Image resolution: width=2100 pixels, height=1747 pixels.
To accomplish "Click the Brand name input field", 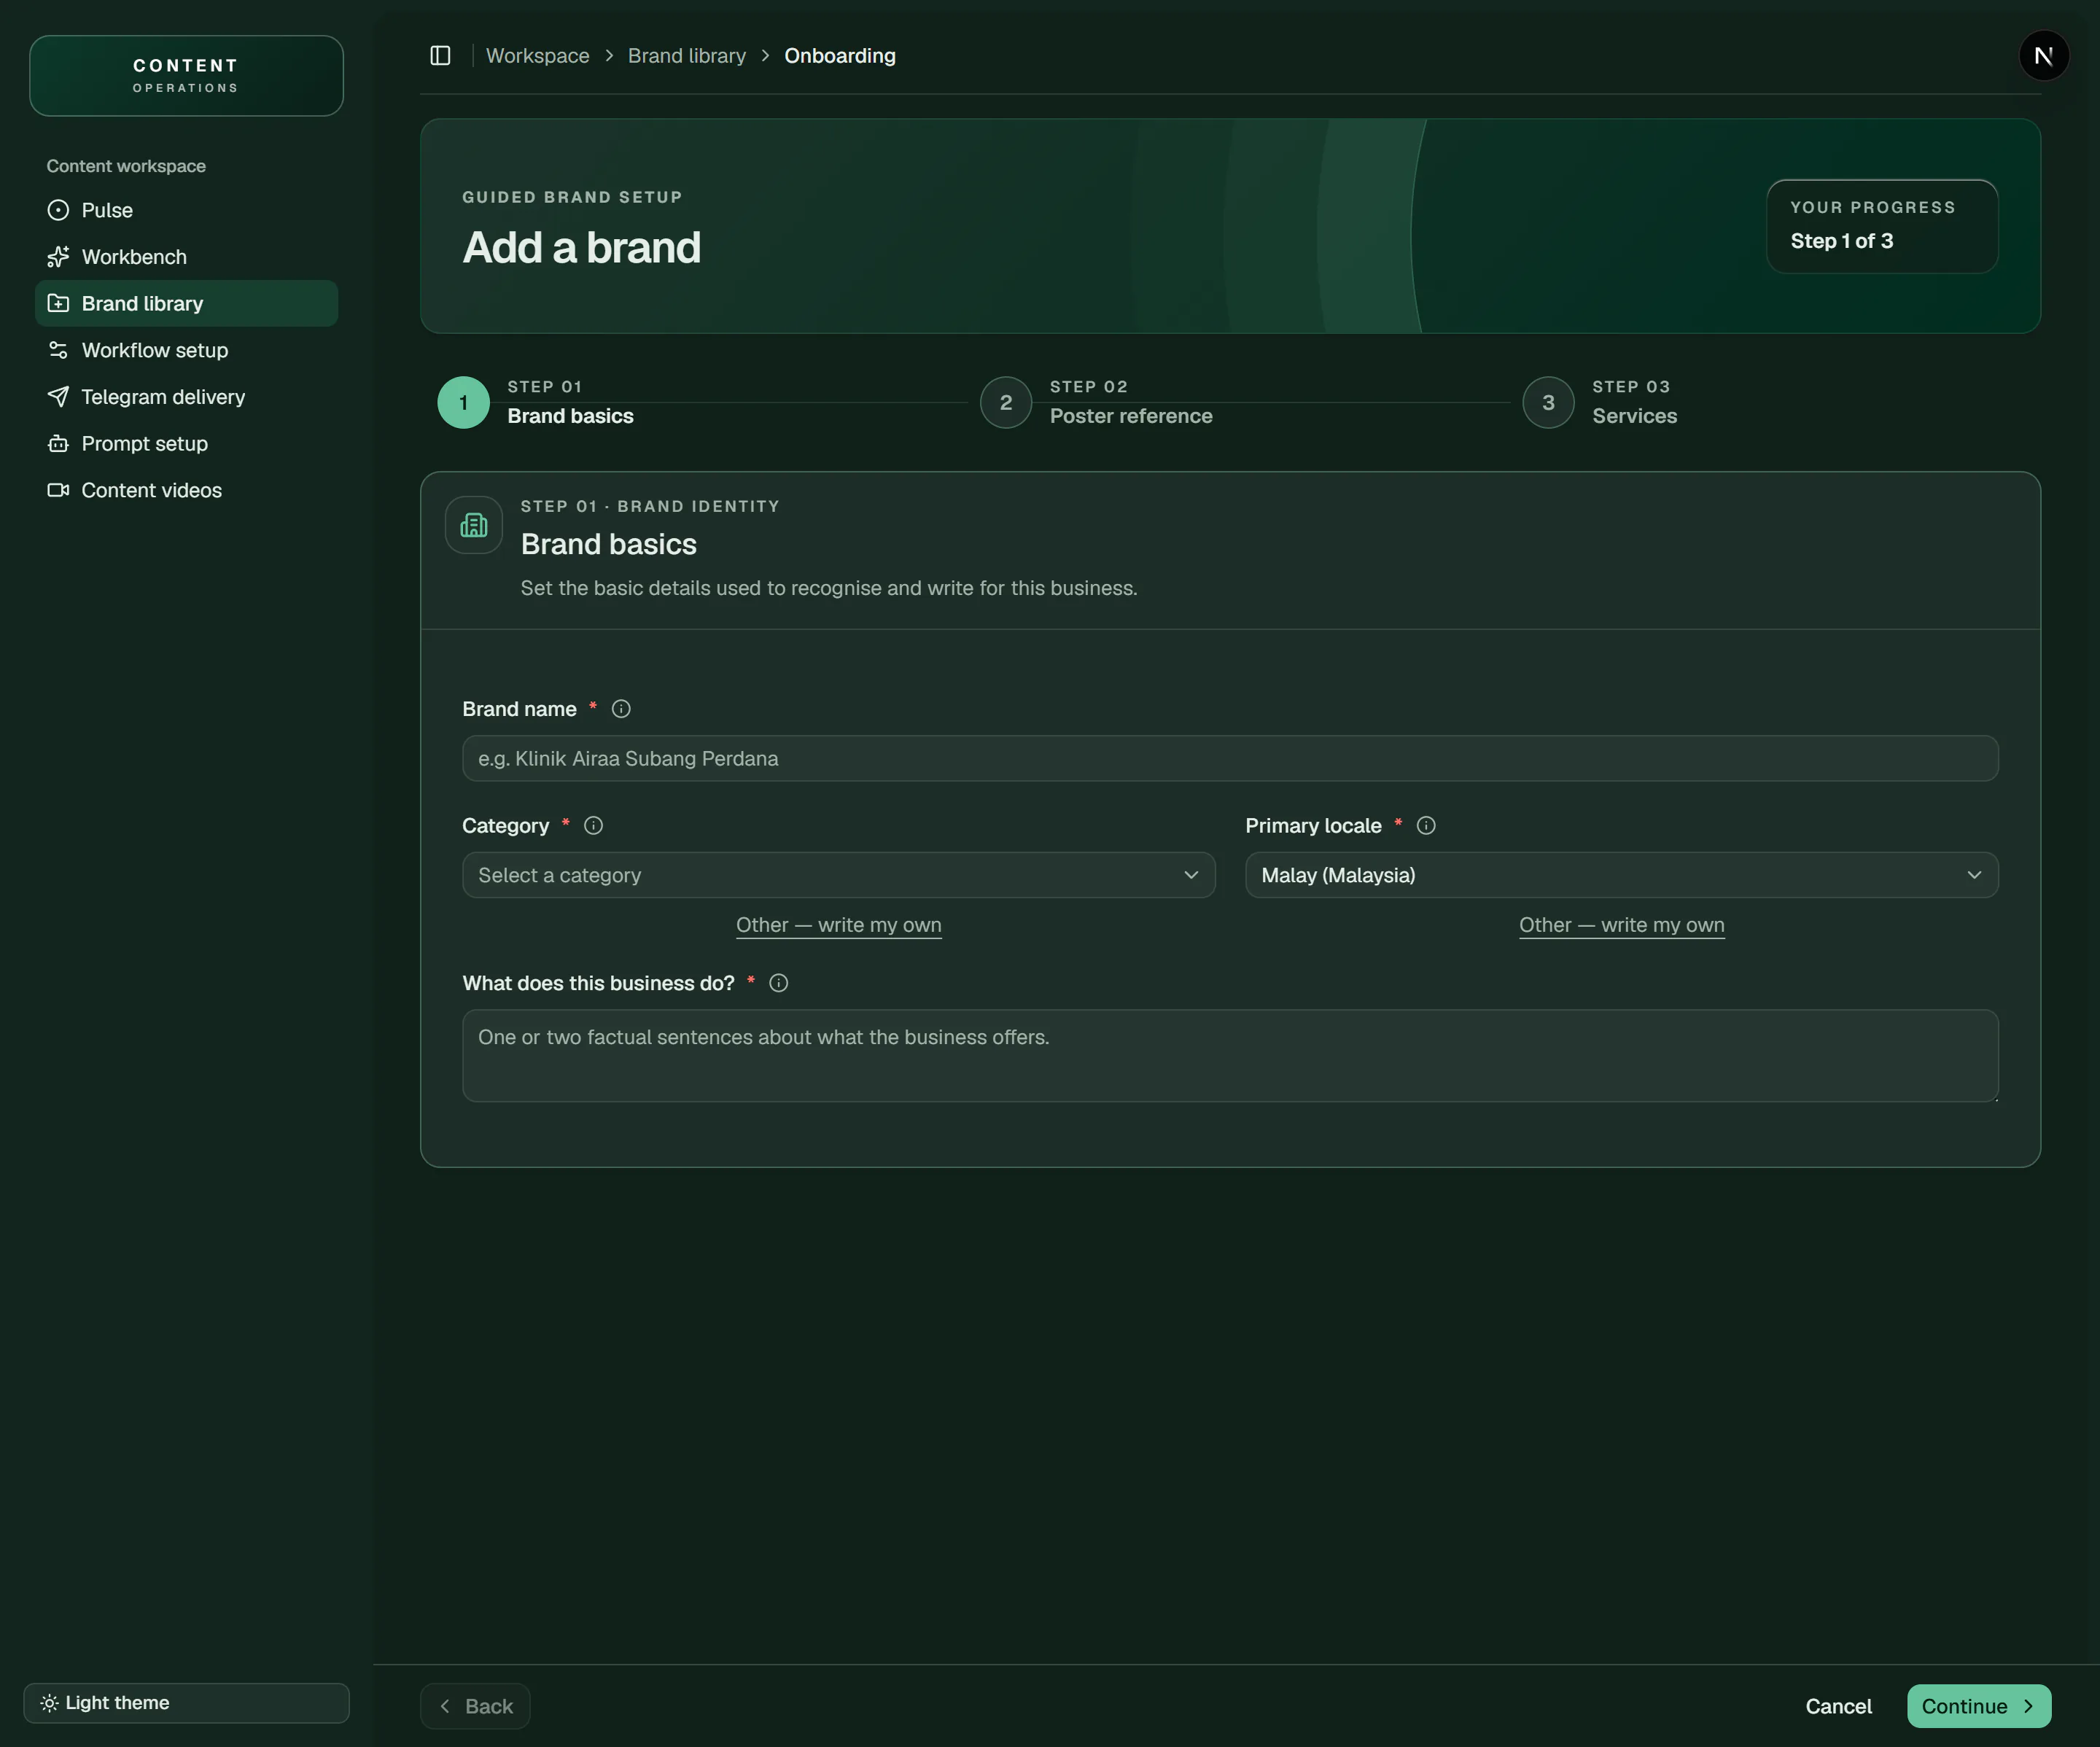I will point(1230,759).
